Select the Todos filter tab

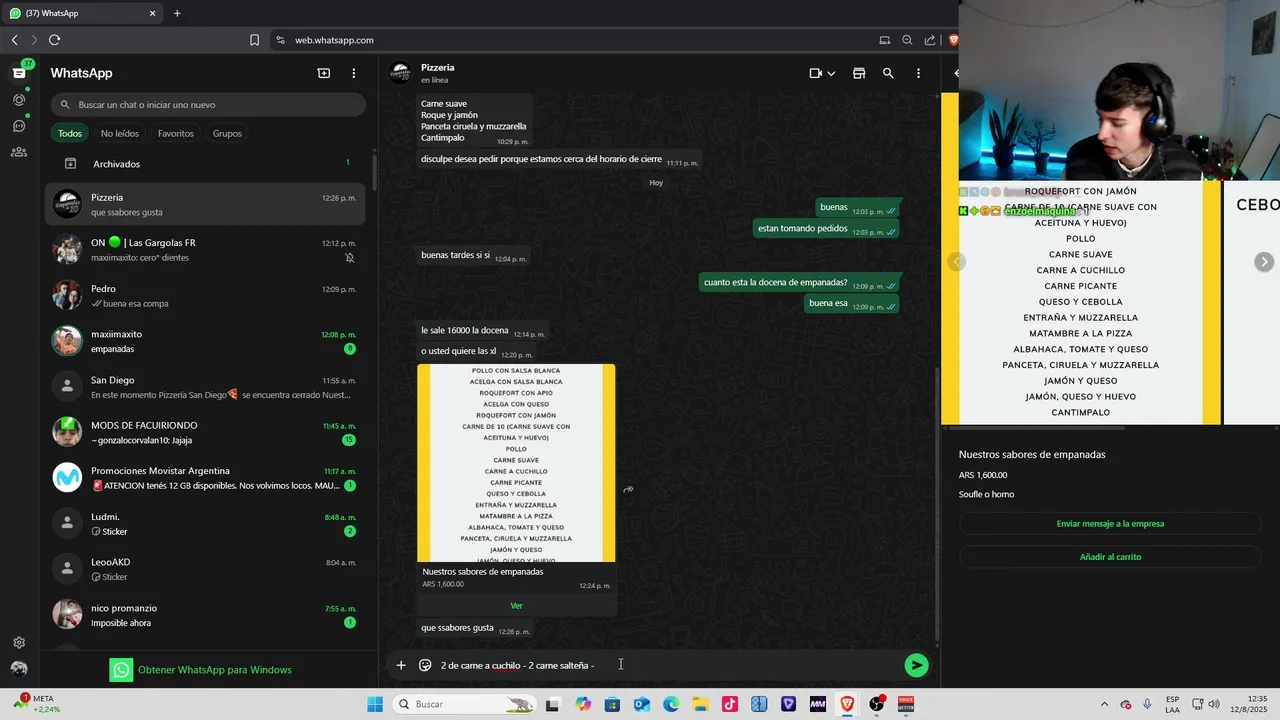click(70, 133)
